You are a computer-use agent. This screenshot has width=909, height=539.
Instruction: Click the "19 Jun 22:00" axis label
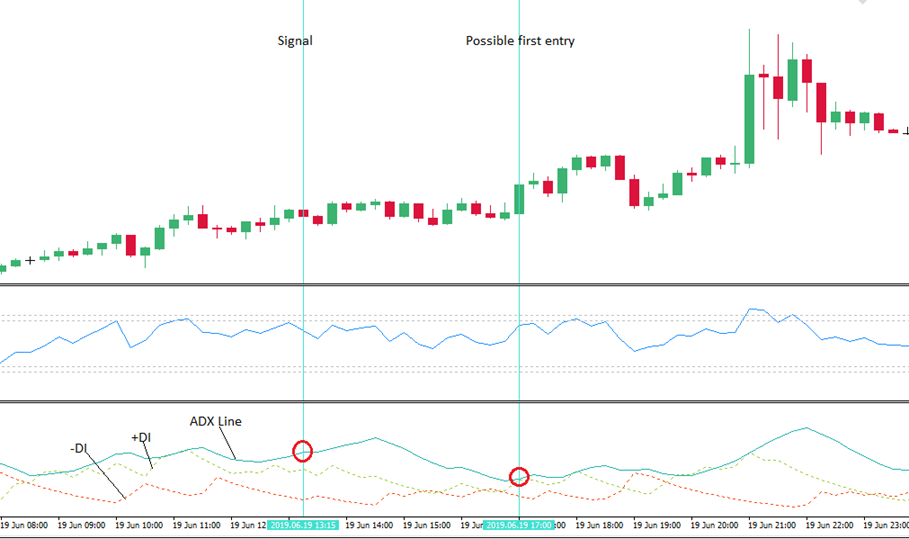coord(829,525)
